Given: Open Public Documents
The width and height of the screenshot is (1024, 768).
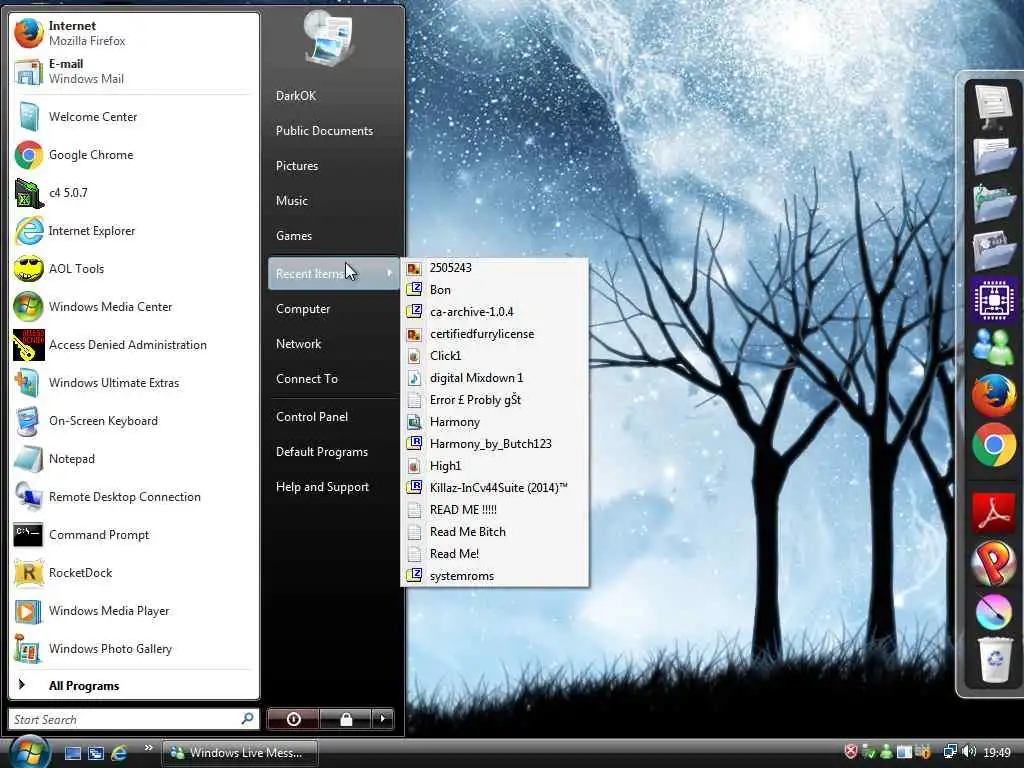Looking at the screenshot, I should point(333,131).
